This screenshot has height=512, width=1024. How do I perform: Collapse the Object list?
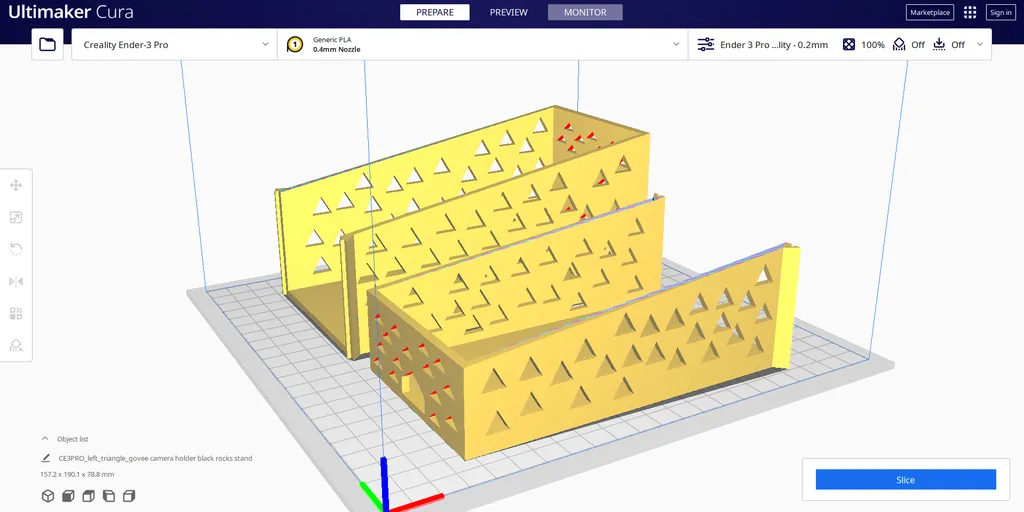45,439
